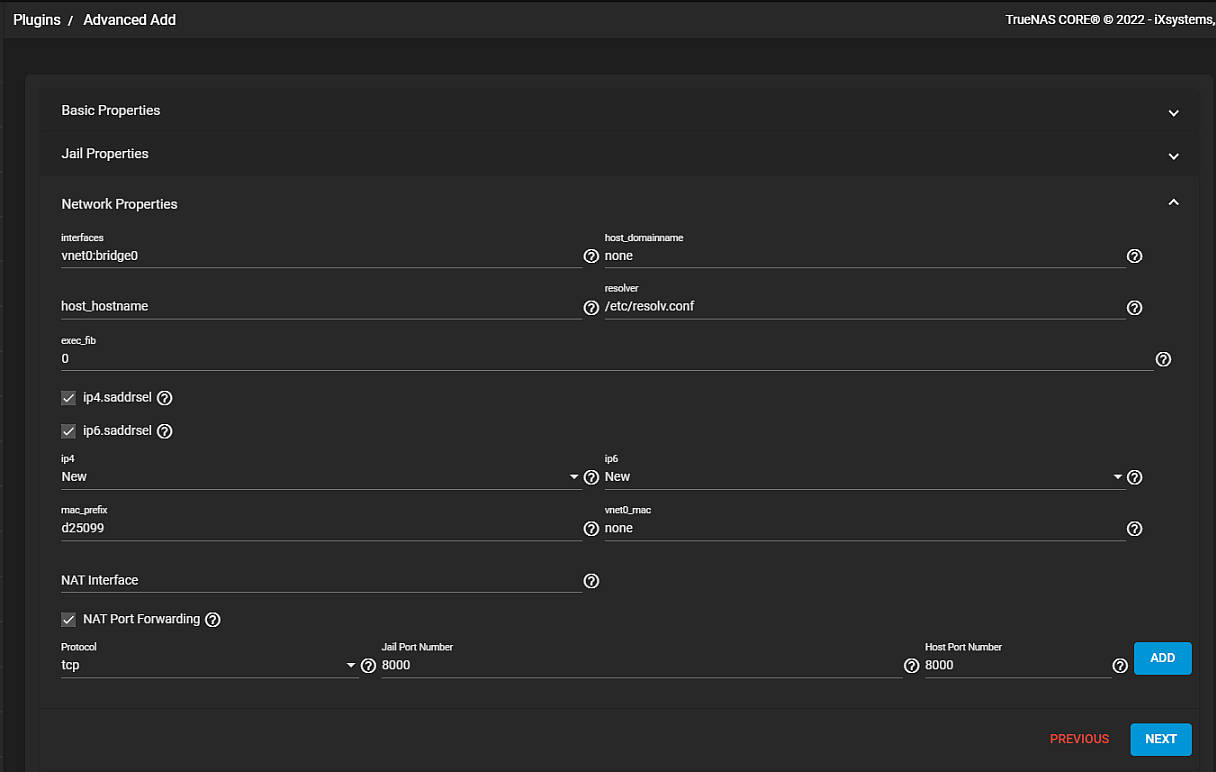Screen dimensions: 1216x772
Task: Open help tooltip for host_domainname
Action: point(1134,257)
